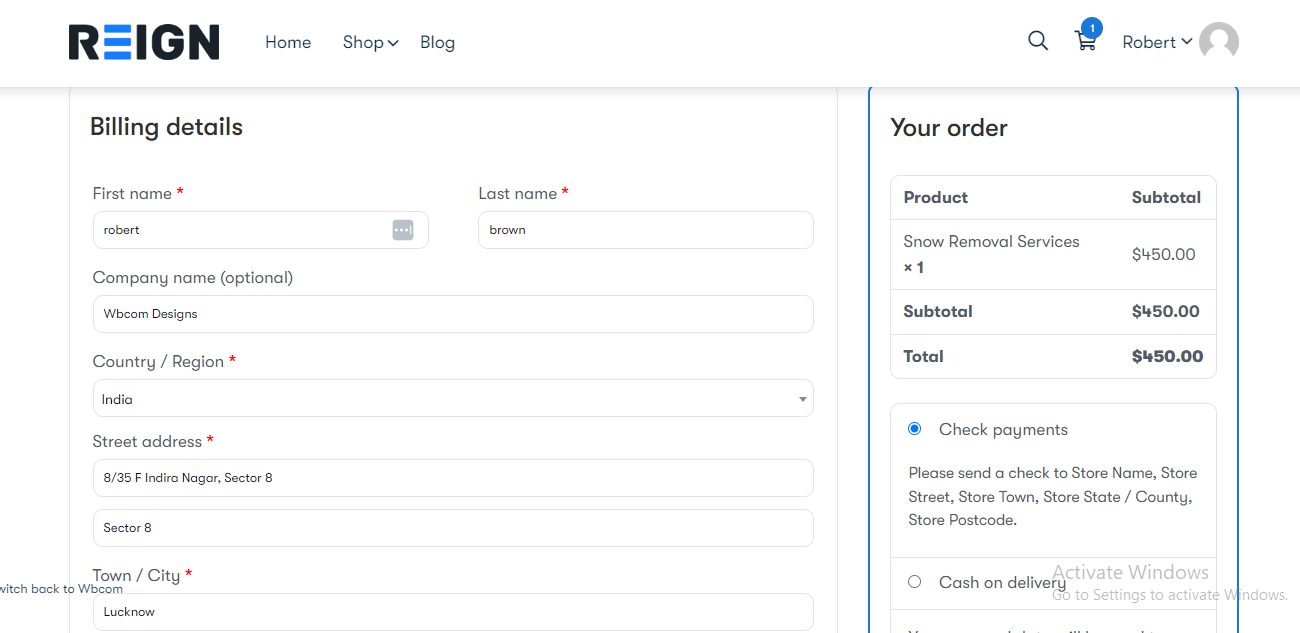This screenshot has height=633, width=1300.
Task: Open the Blog menu item
Action: coord(437,42)
